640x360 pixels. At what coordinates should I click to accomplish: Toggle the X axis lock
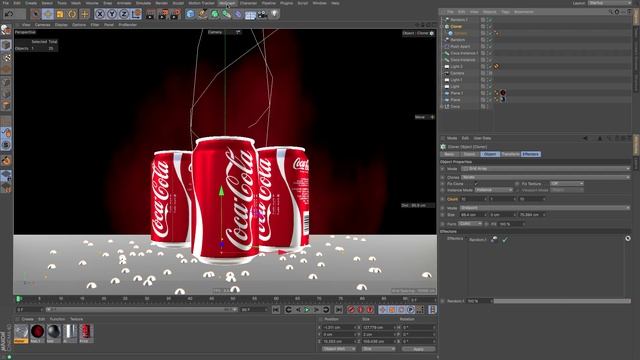pos(100,14)
